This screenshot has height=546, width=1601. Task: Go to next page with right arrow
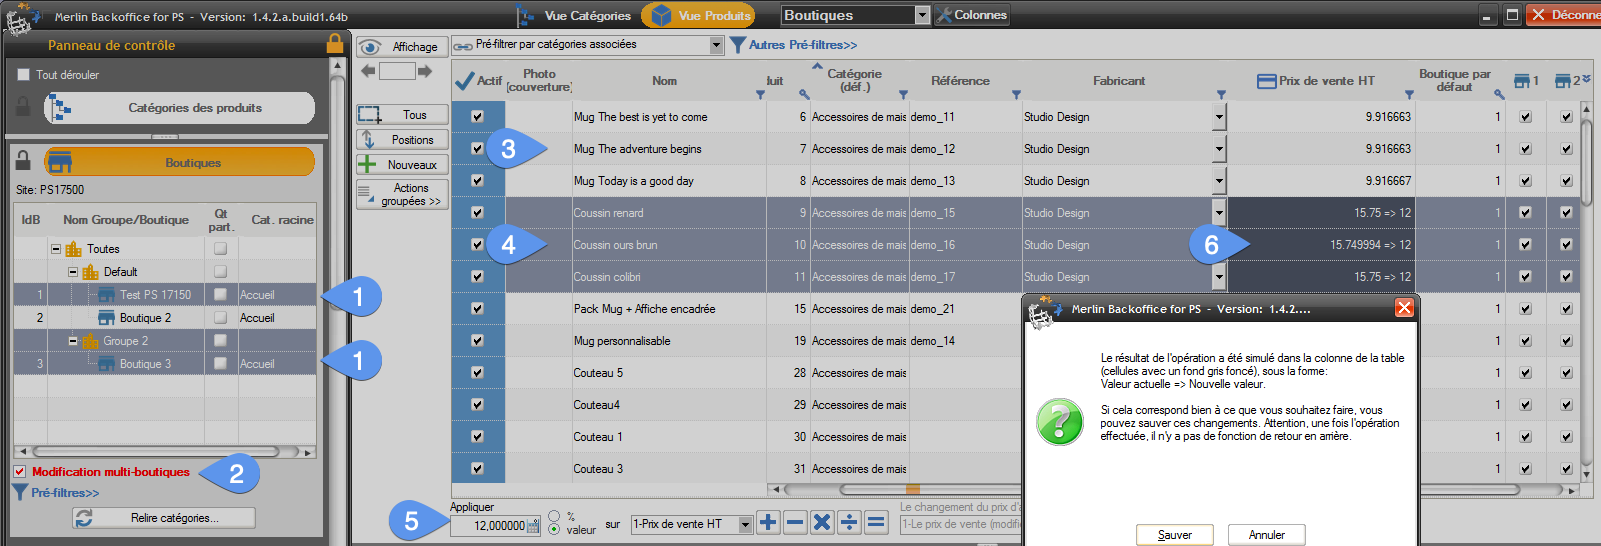click(425, 71)
